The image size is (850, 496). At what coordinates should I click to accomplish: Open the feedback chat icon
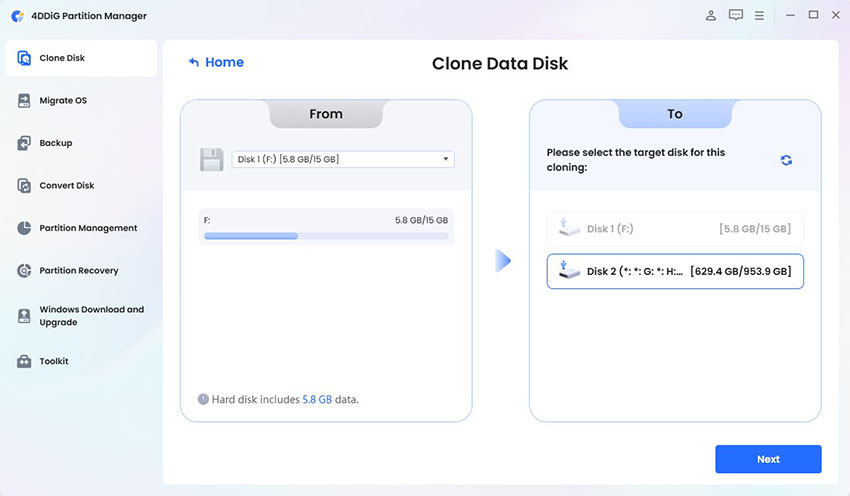pos(736,15)
